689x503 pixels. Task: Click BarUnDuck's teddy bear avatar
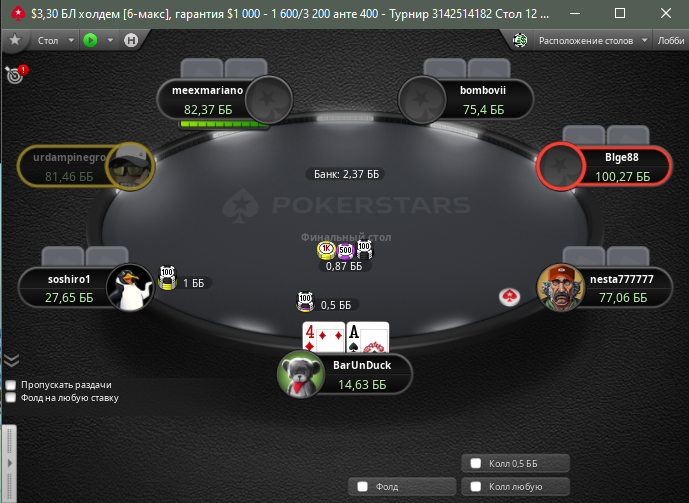[x=301, y=374]
